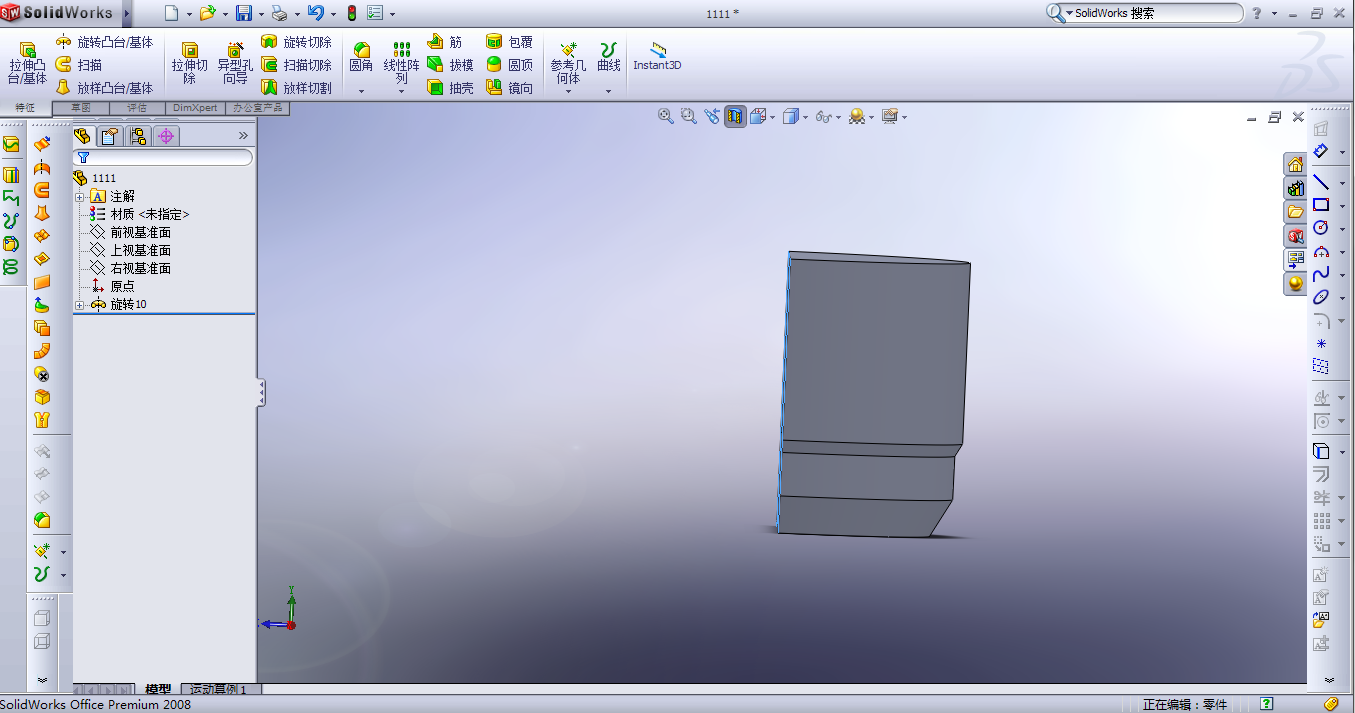Open the 异型孔向导 hole wizard
Image resolution: width=1355 pixels, height=713 pixels.
[x=236, y=64]
